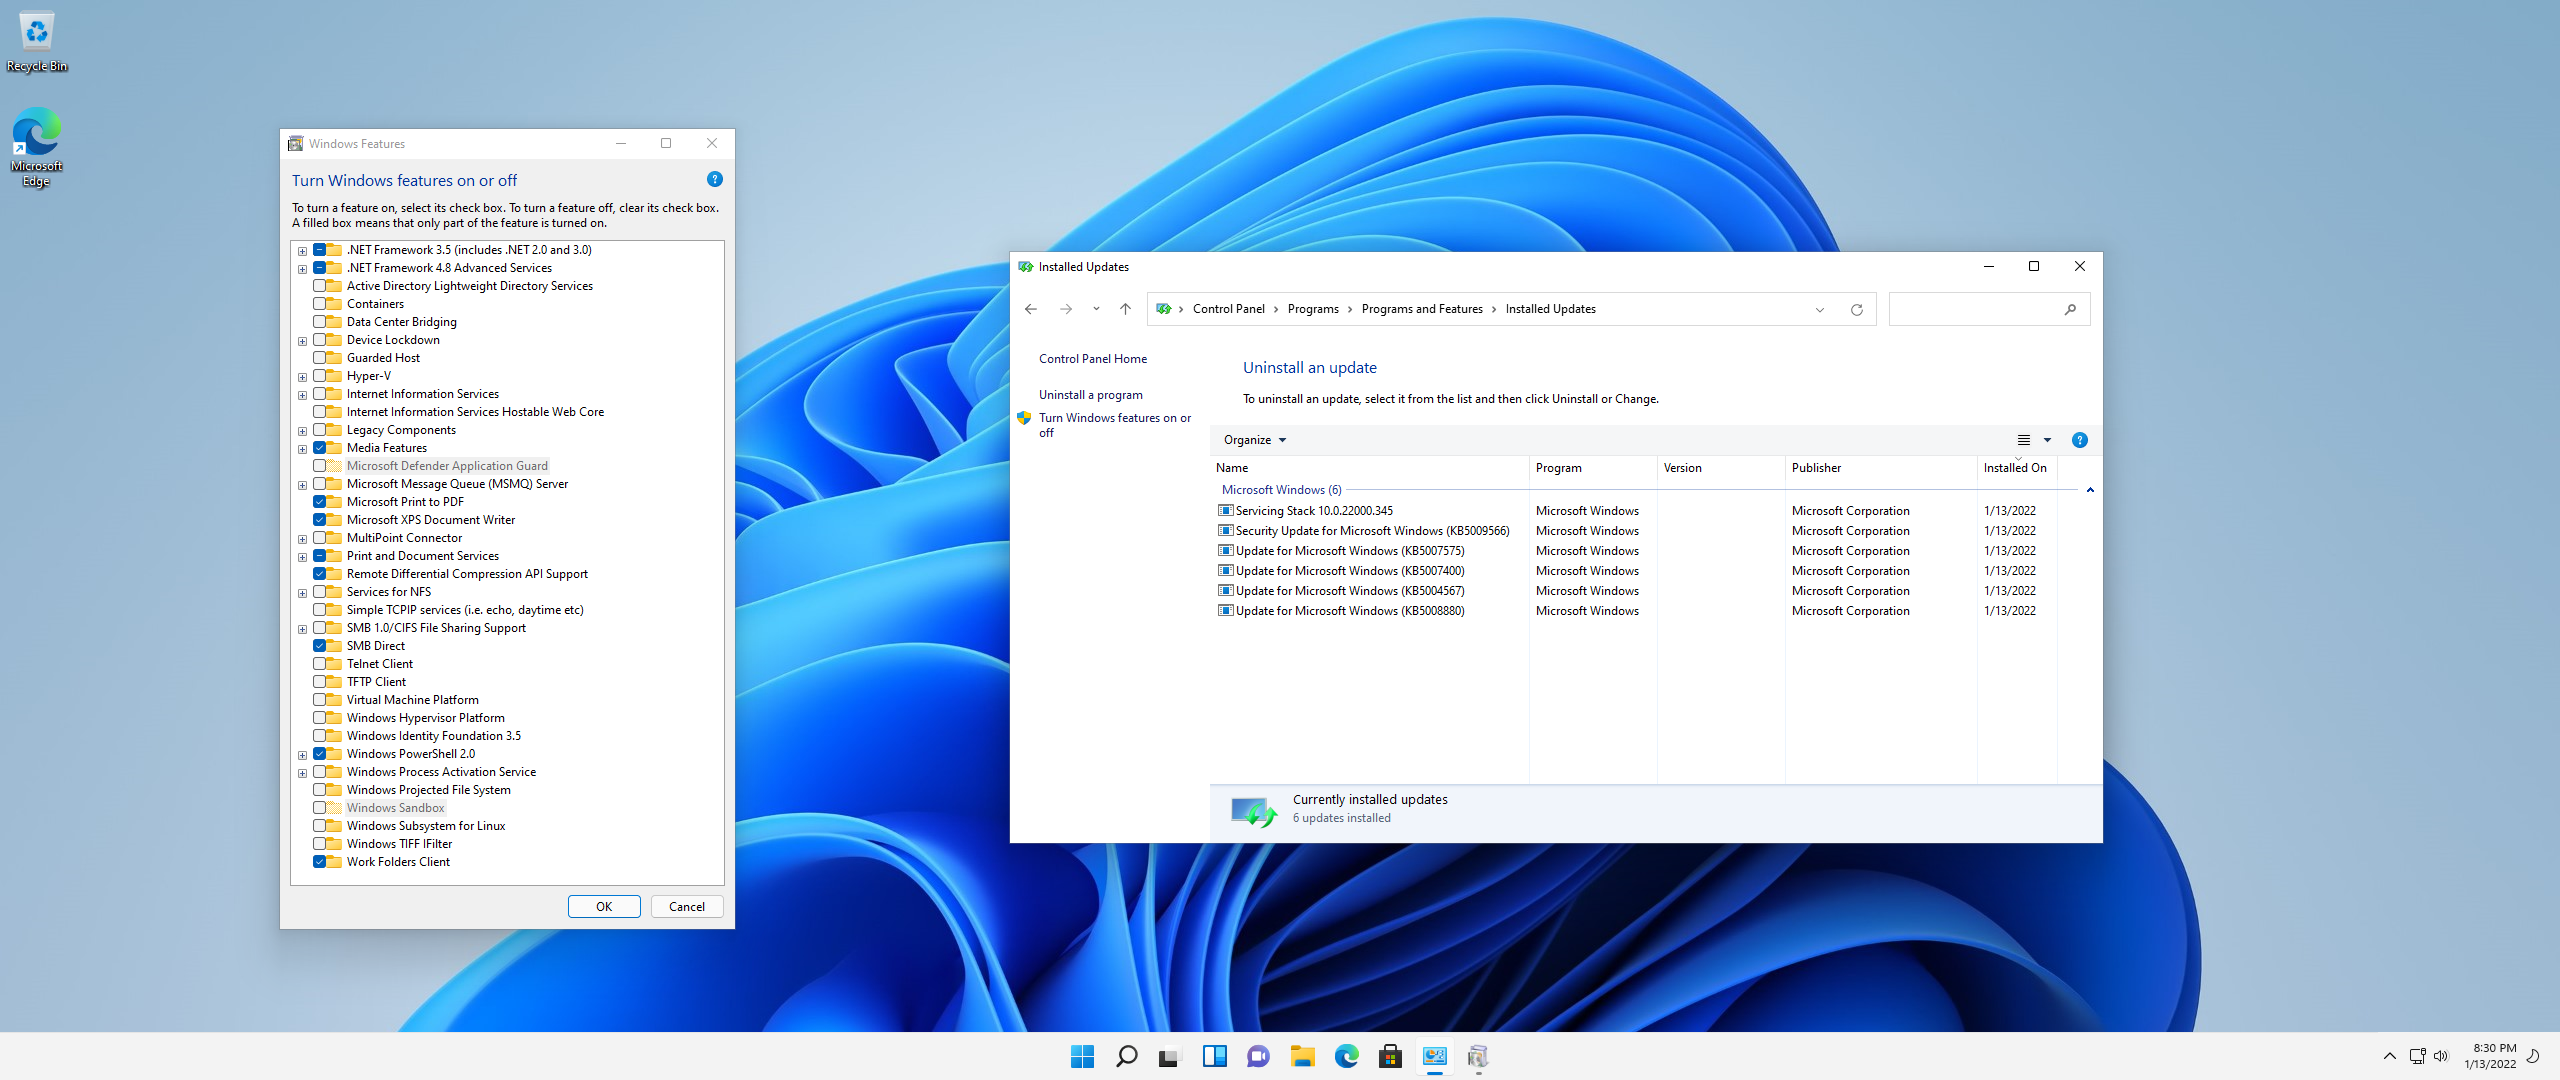This screenshot has height=1080, width=2560.
Task: Uncheck the SMB Direct checkbox
Action: tap(319, 646)
